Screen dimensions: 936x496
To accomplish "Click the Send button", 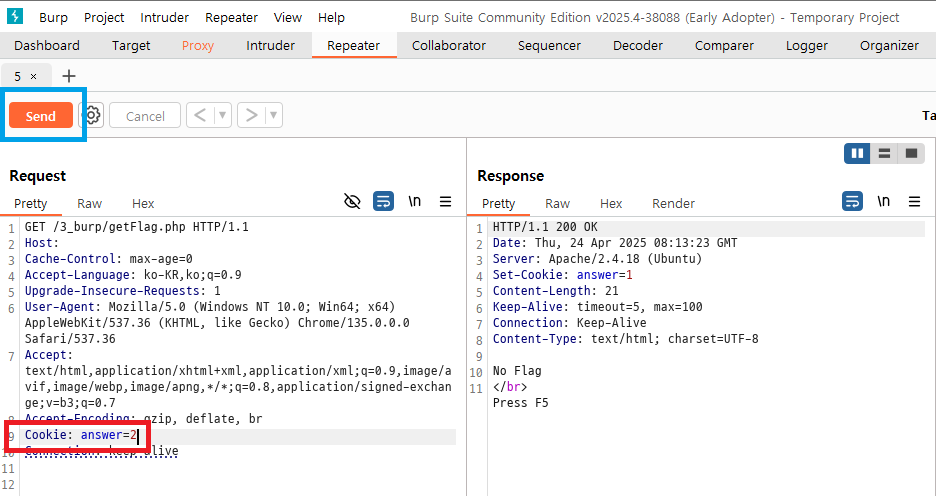I will (41, 115).
